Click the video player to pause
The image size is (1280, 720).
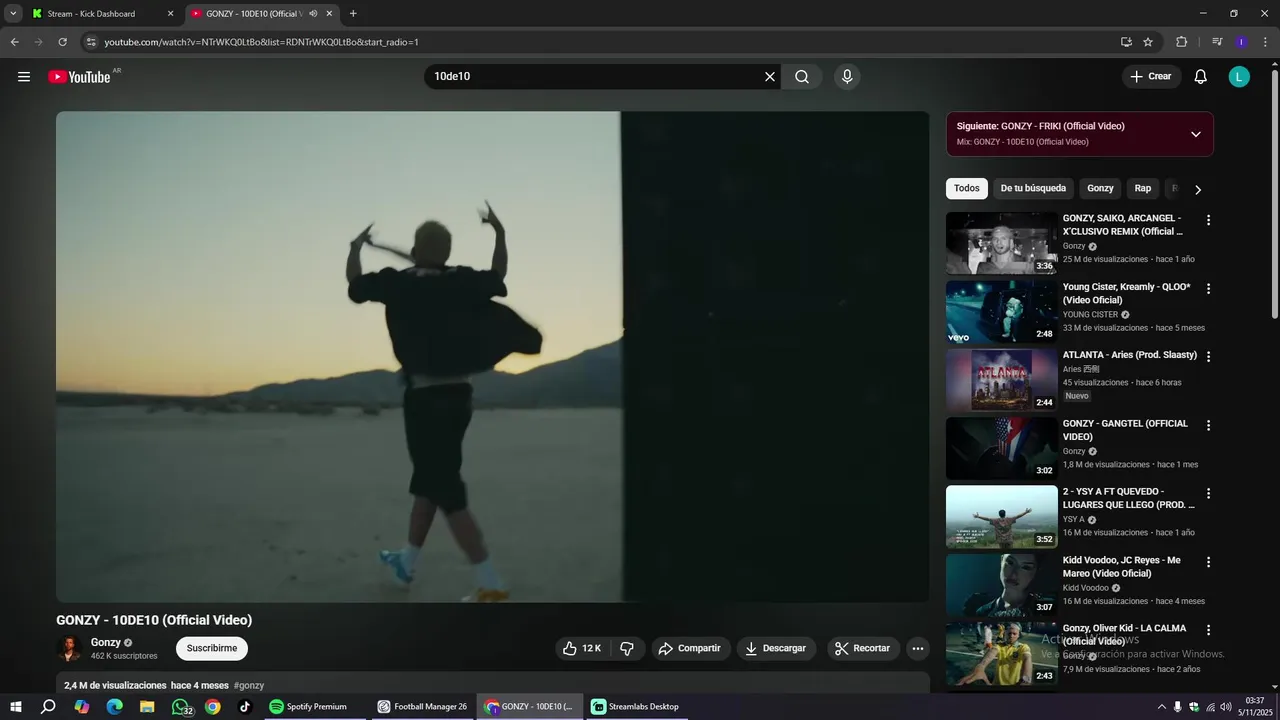pos(492,356)
